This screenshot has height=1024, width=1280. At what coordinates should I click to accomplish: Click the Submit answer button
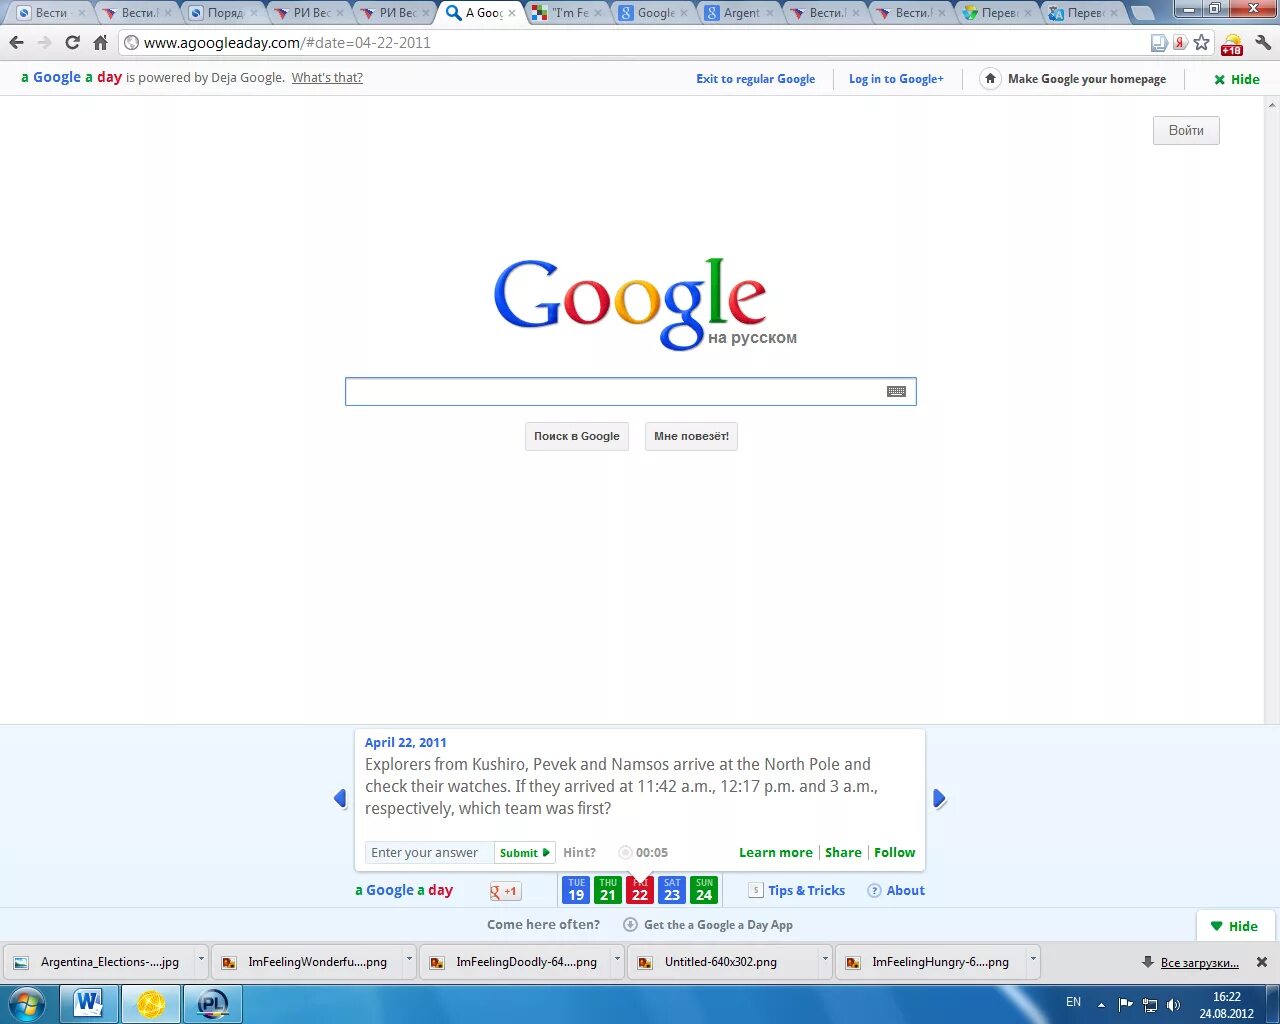(x=525, y=853)
